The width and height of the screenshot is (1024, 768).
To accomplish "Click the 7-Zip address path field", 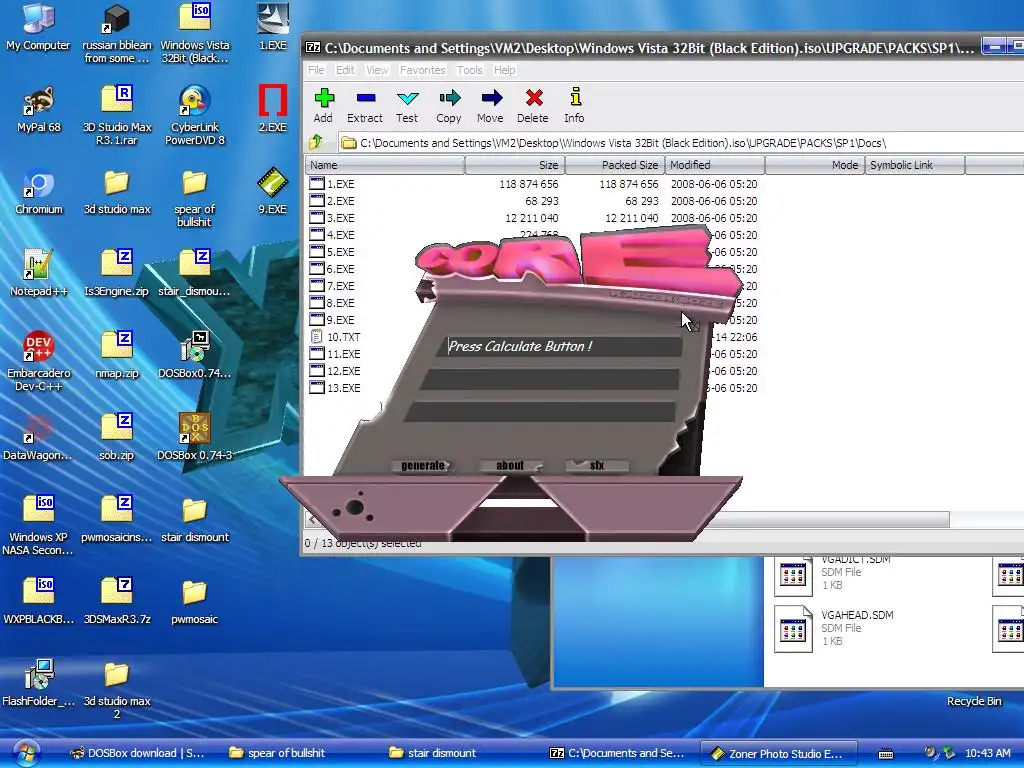I will point(679,142).
